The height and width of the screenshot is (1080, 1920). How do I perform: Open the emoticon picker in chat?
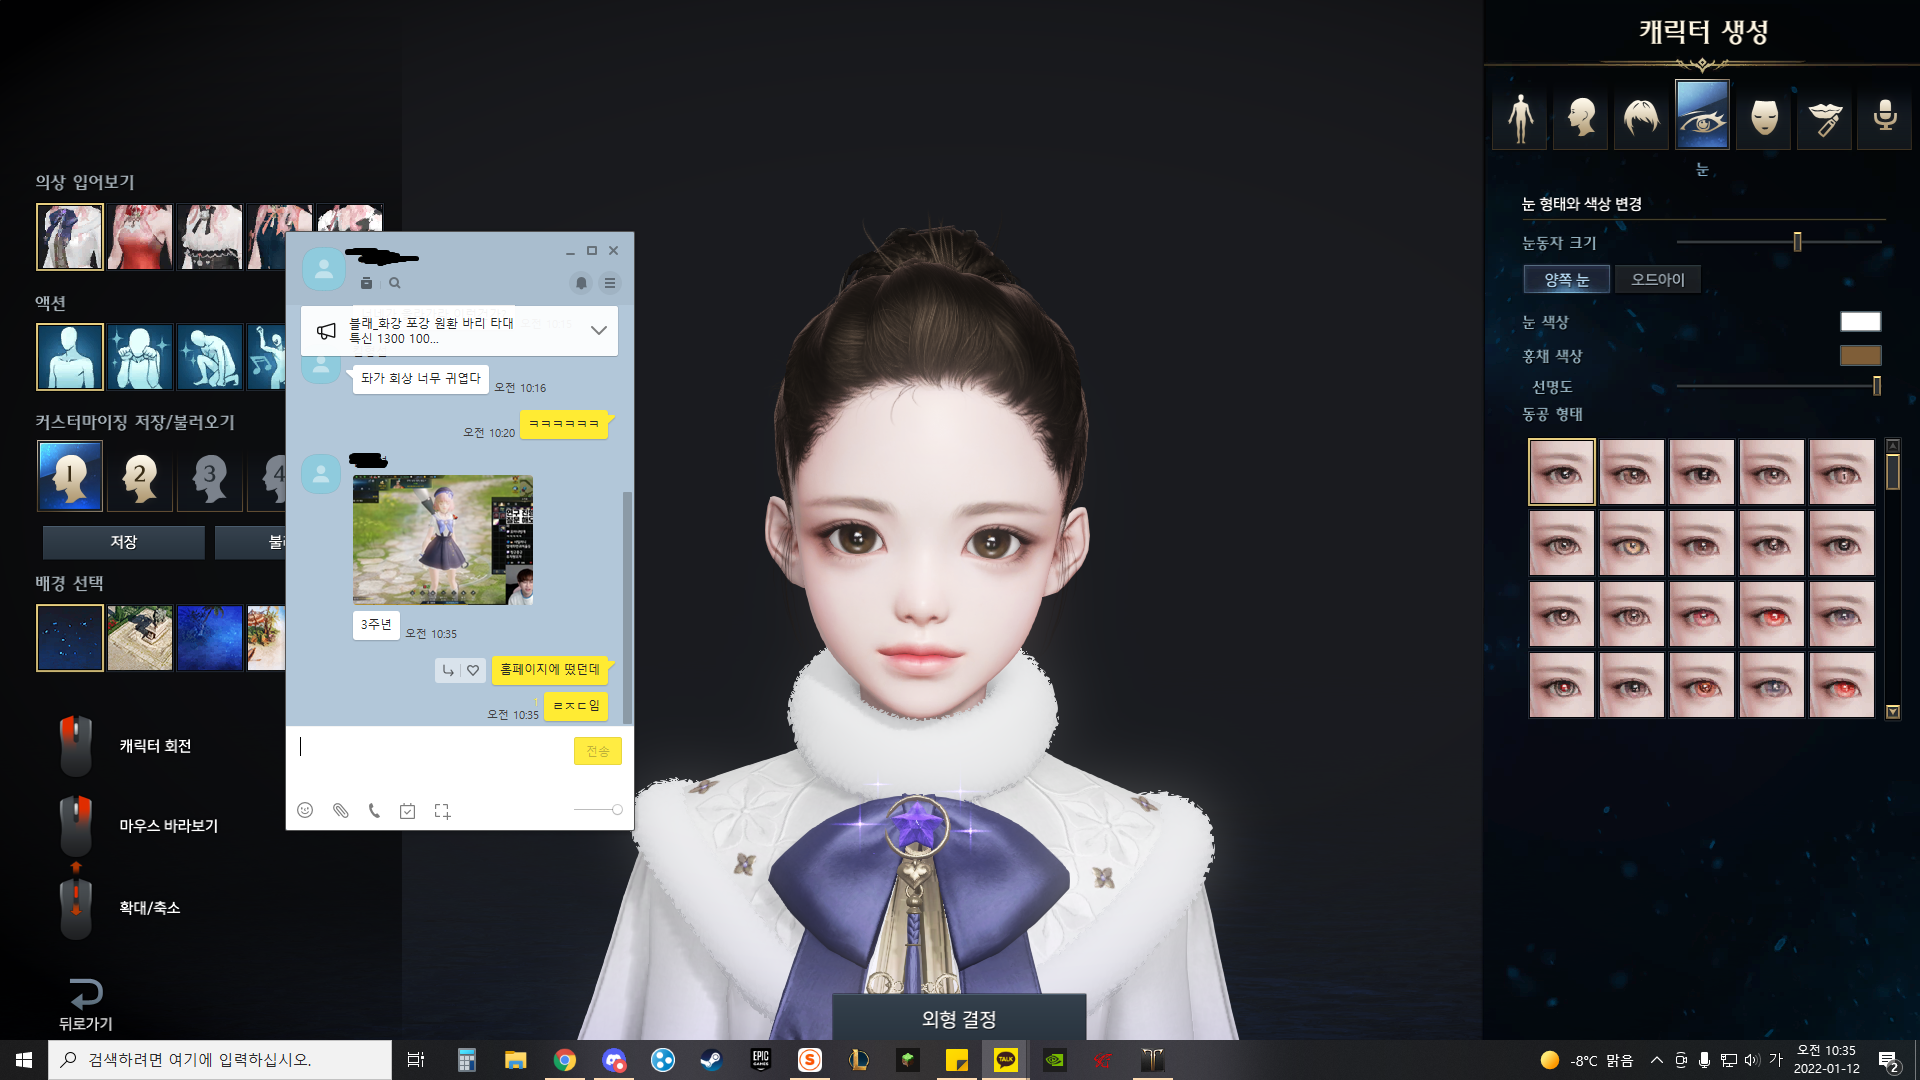coord(305,811)
